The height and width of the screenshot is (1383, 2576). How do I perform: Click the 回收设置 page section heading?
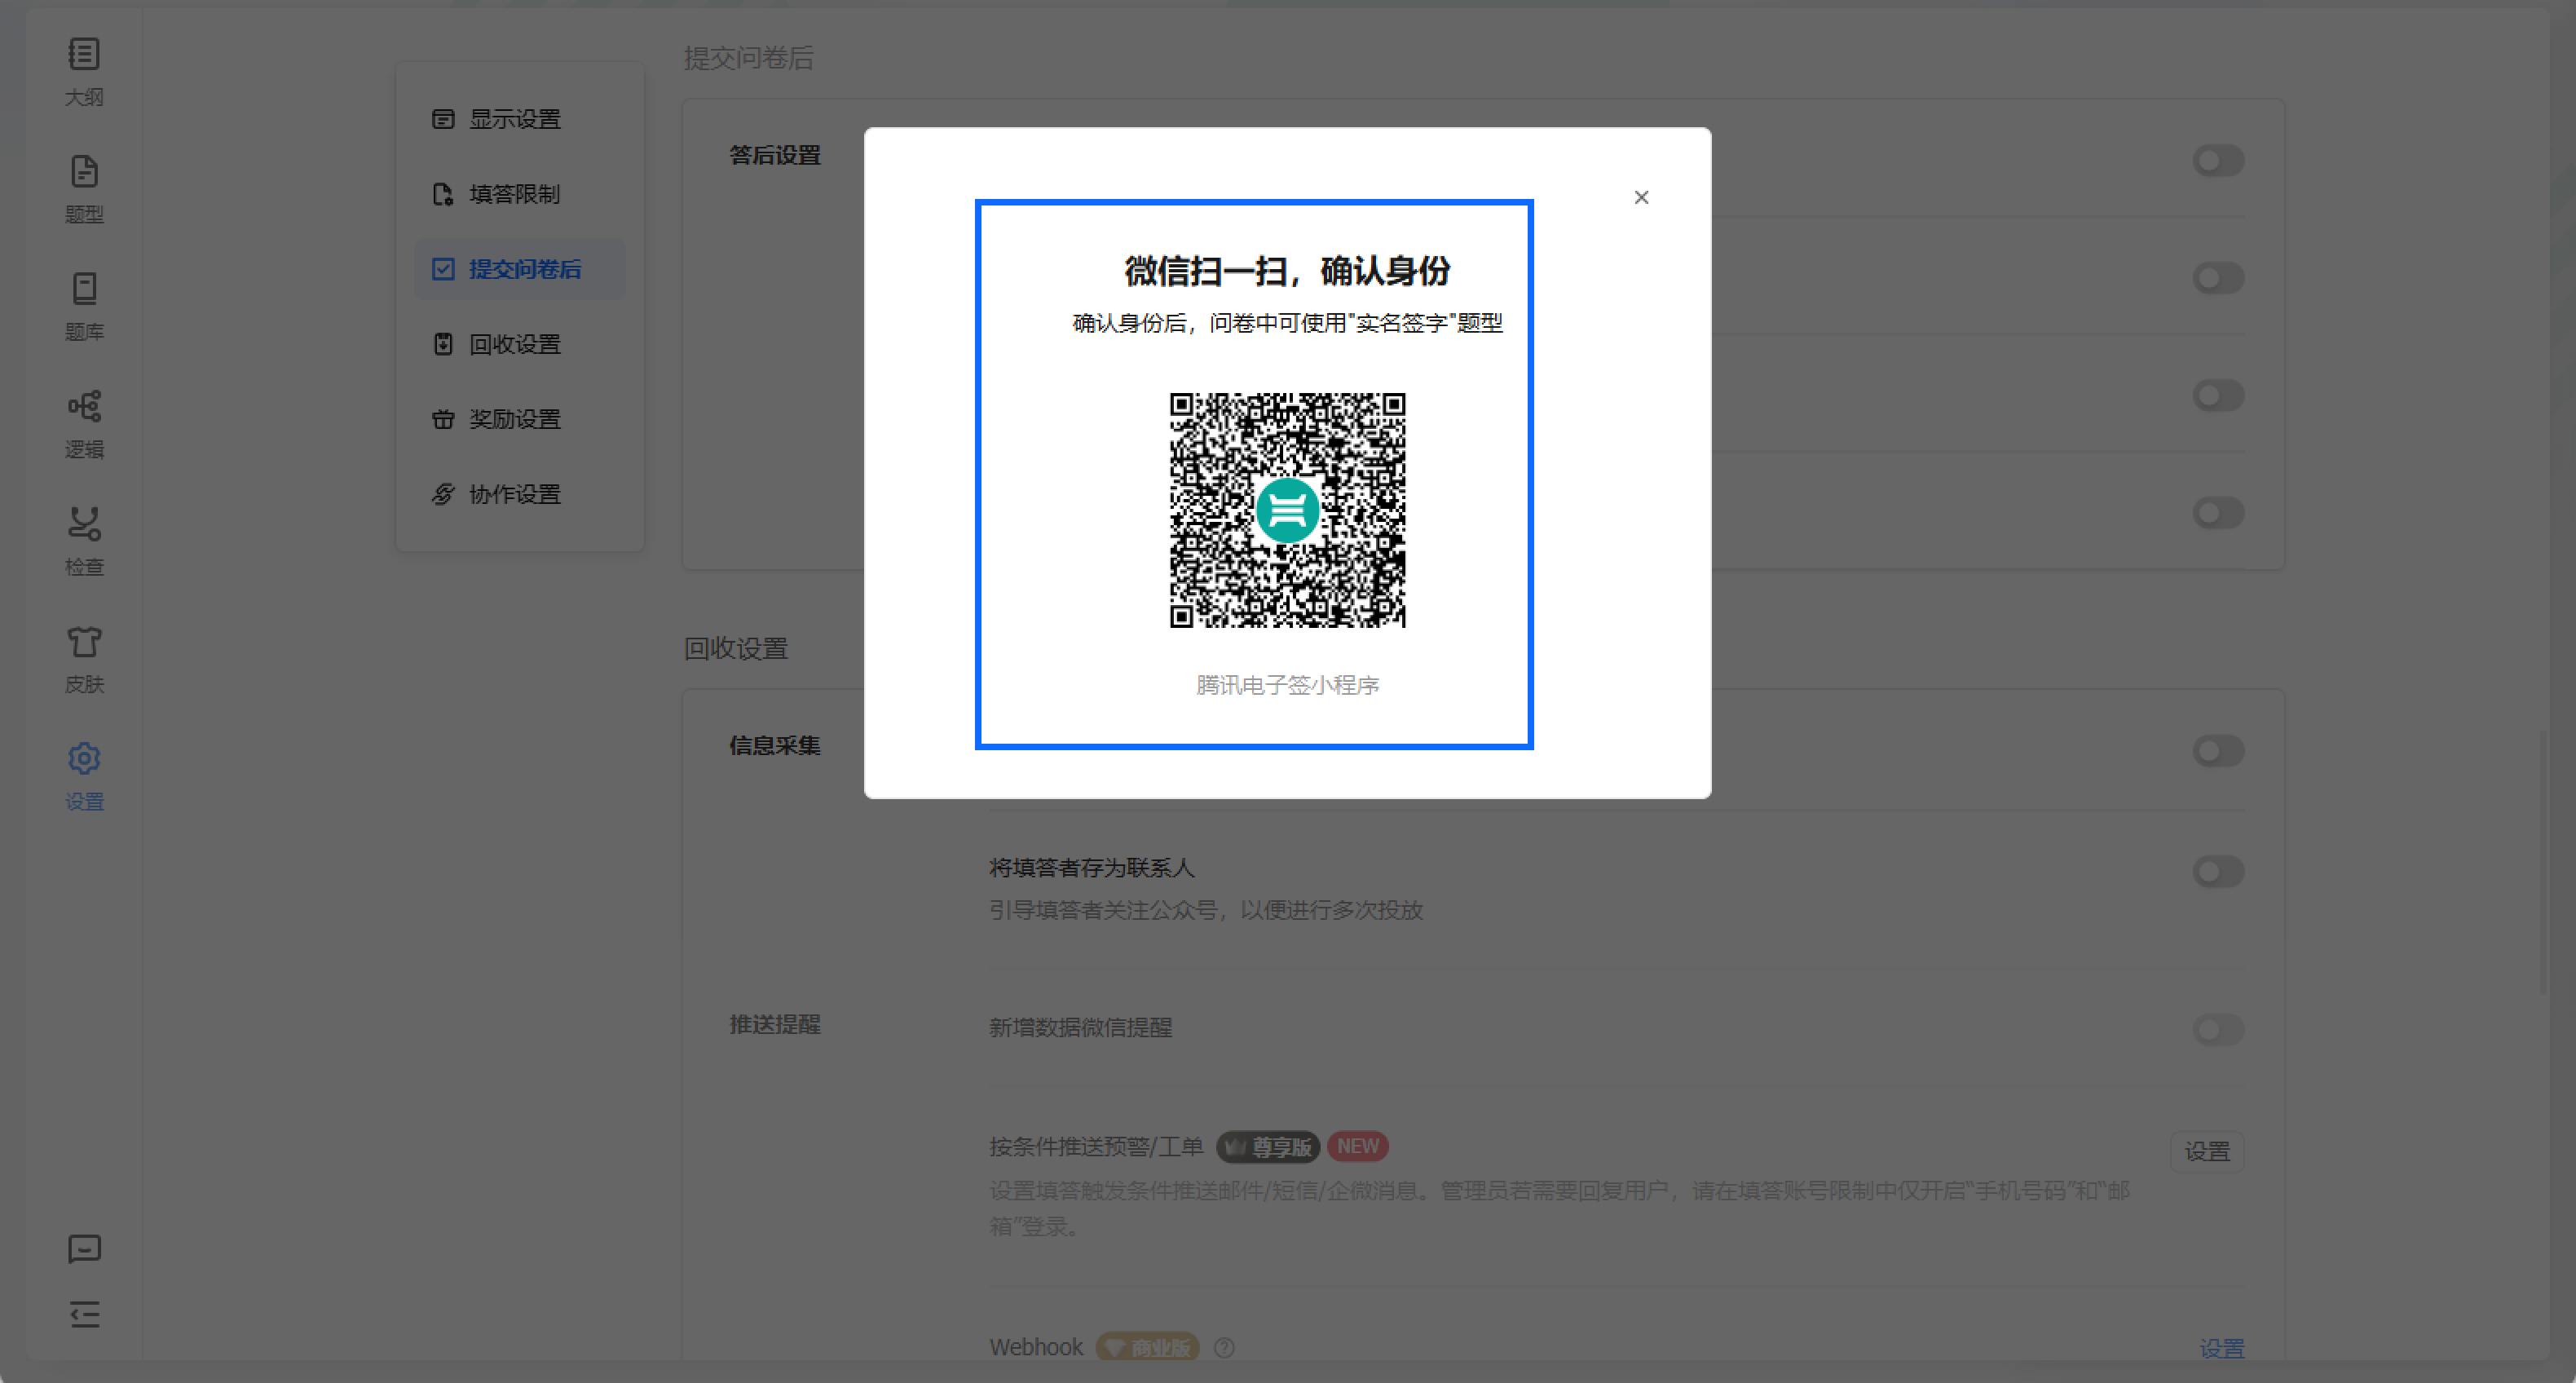735,648
